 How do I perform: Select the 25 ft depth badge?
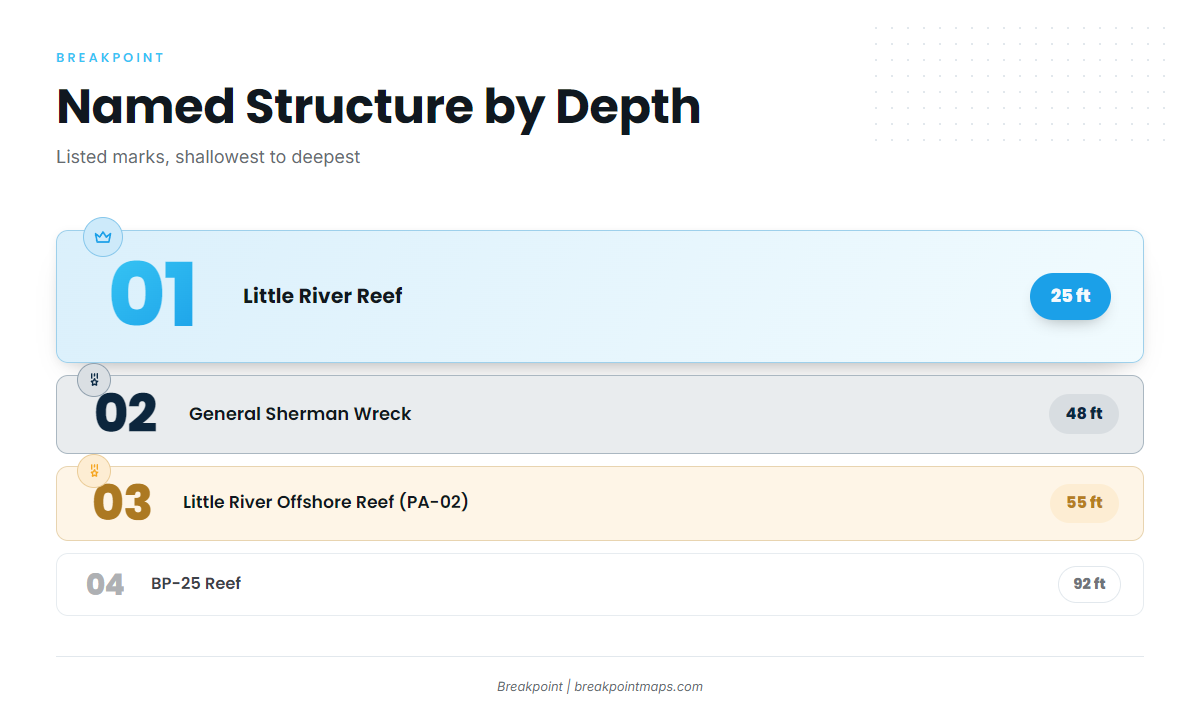(x=1070, y=296)
